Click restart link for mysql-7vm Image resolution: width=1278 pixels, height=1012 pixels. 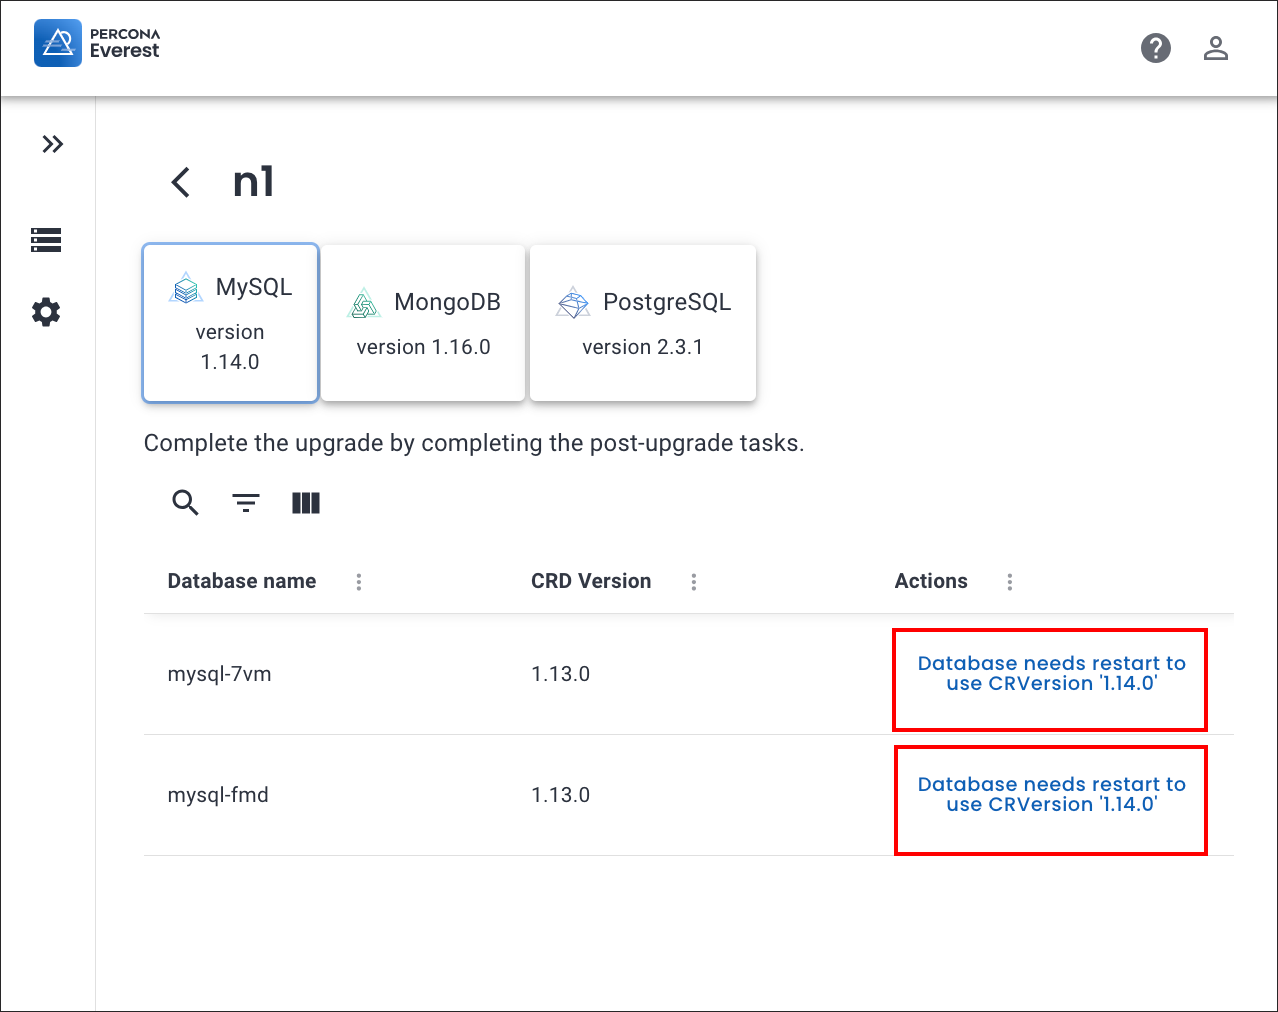pyautogui.click(x=1051, y=673)
